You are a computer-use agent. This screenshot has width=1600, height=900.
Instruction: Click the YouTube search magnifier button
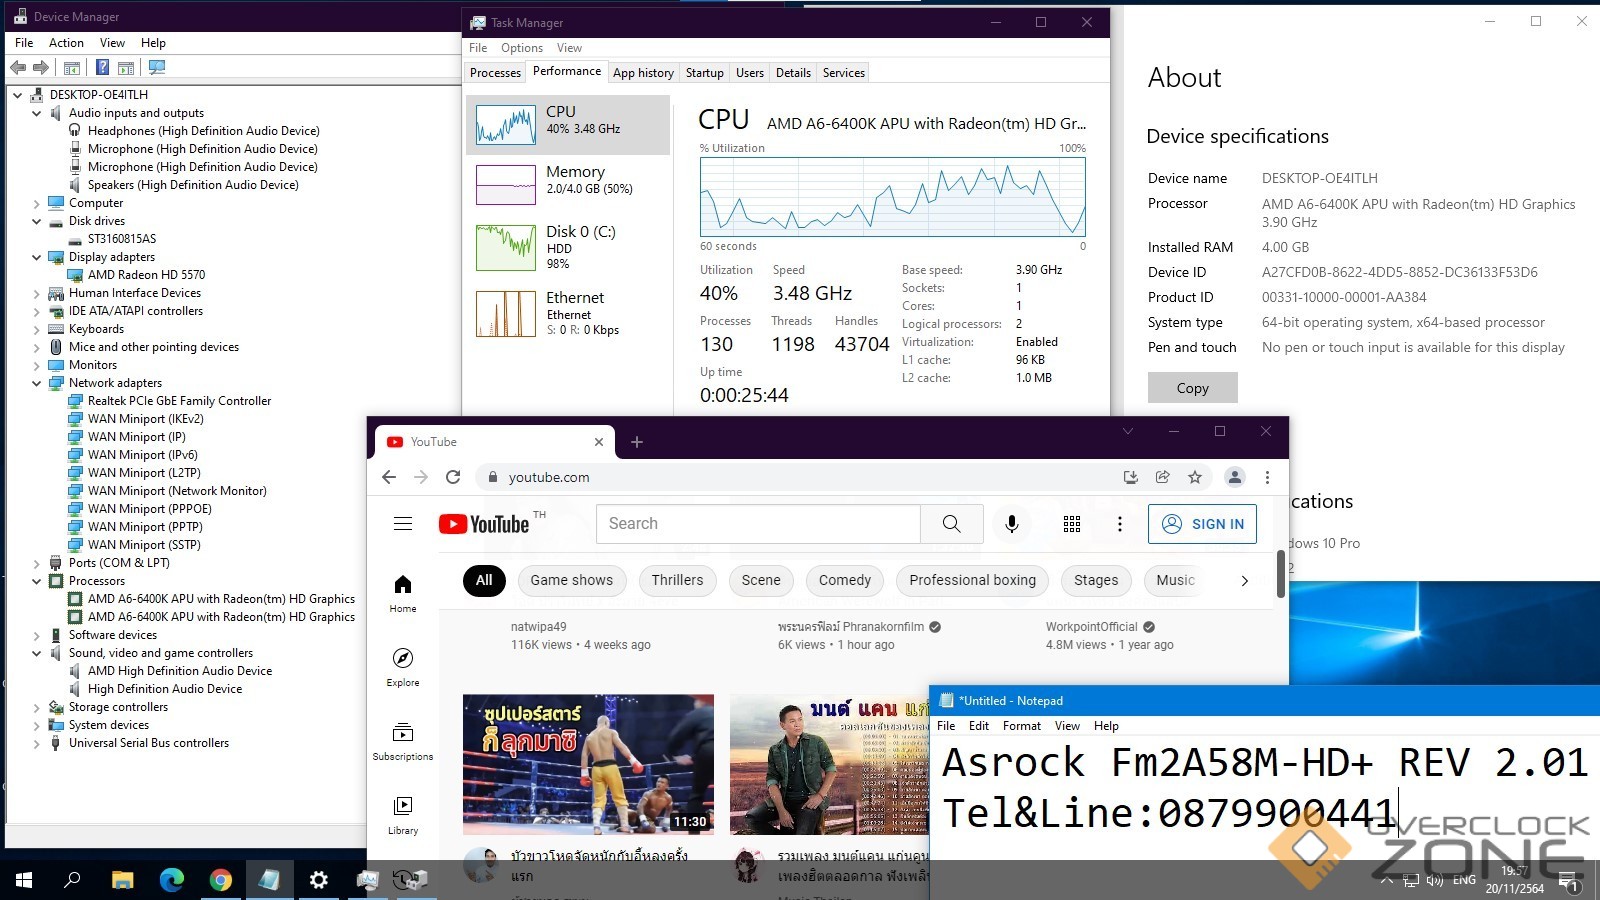(x=951, y=524)
